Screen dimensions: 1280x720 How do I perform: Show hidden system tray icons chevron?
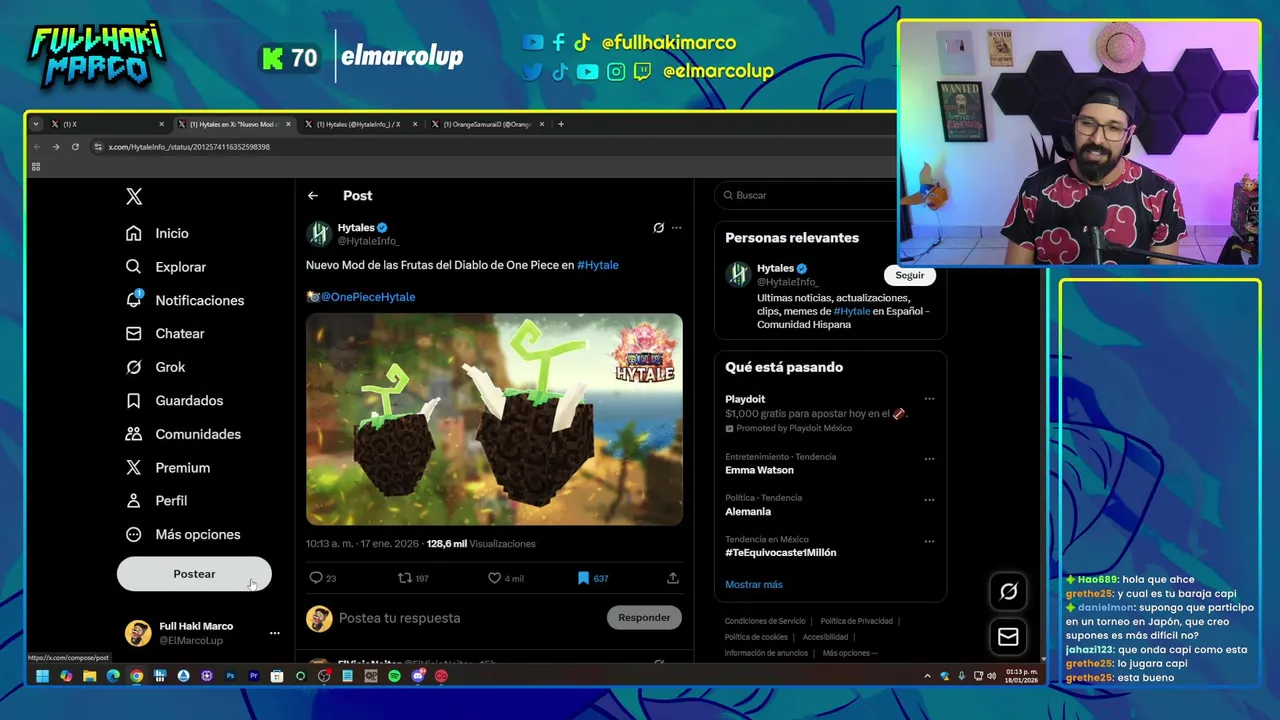[x=927, y=676]
